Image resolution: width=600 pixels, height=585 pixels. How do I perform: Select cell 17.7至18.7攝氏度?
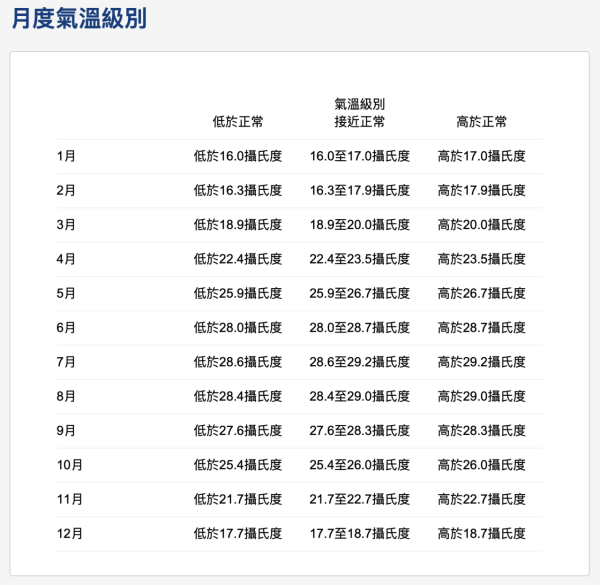360,534
